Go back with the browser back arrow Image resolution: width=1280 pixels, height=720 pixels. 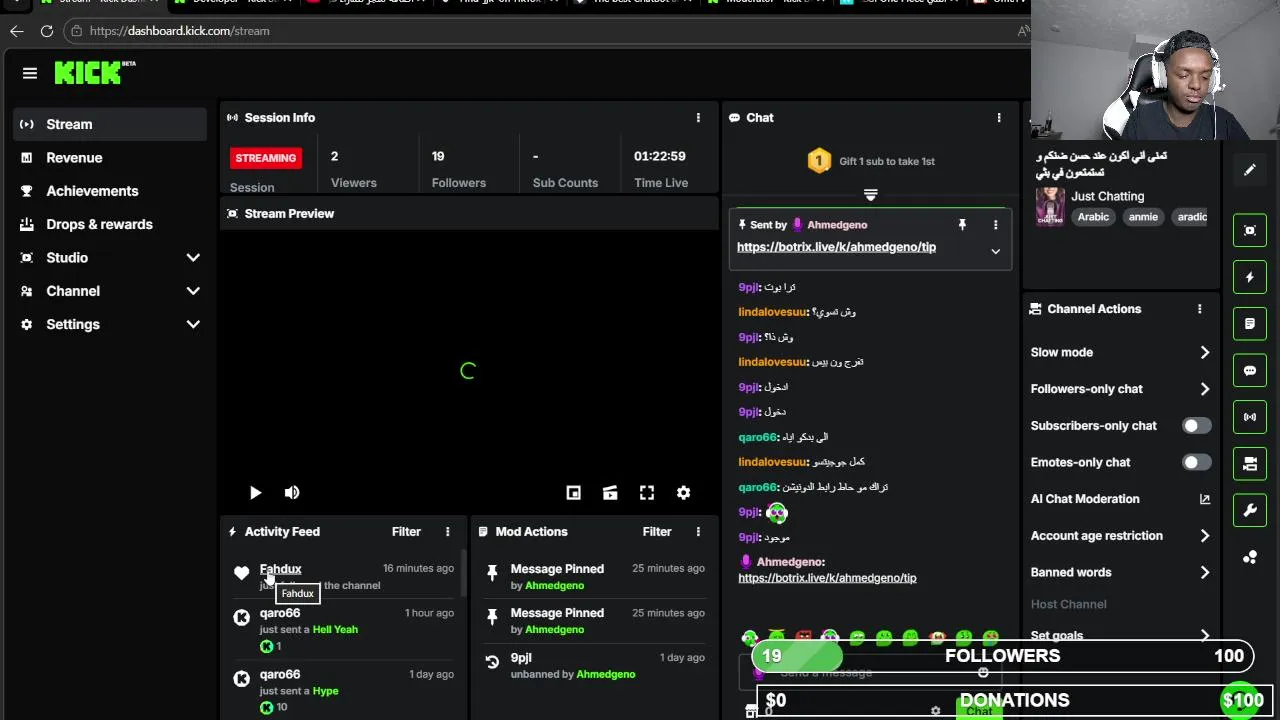16,31
